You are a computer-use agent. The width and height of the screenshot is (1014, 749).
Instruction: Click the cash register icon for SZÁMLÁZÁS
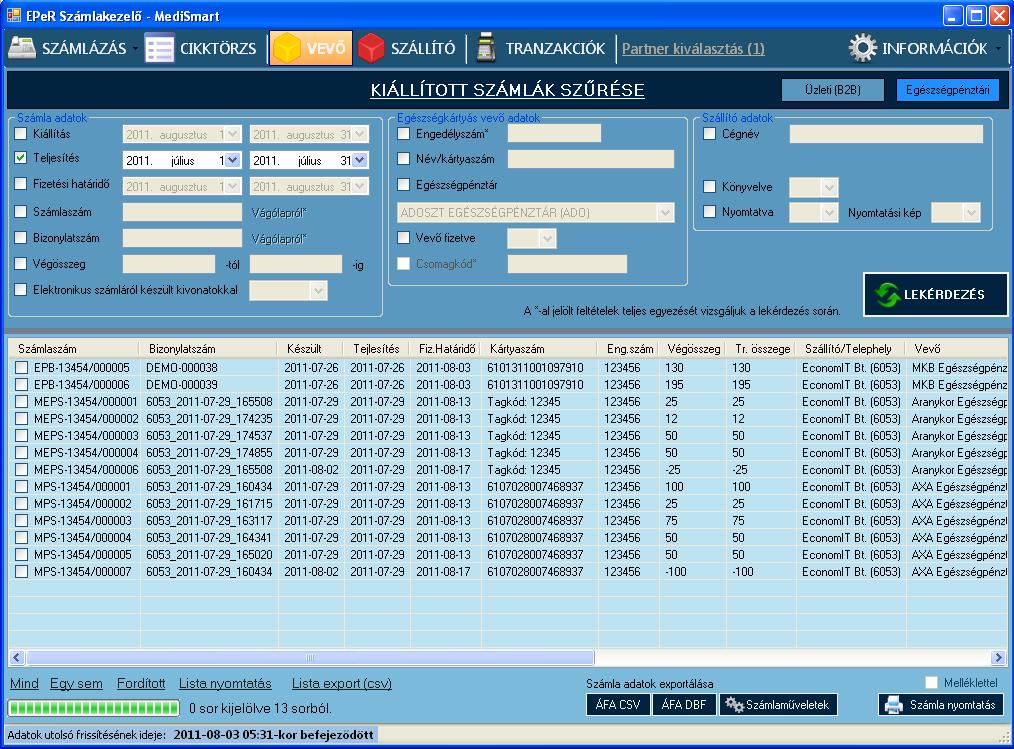click(x=22, y=49)
